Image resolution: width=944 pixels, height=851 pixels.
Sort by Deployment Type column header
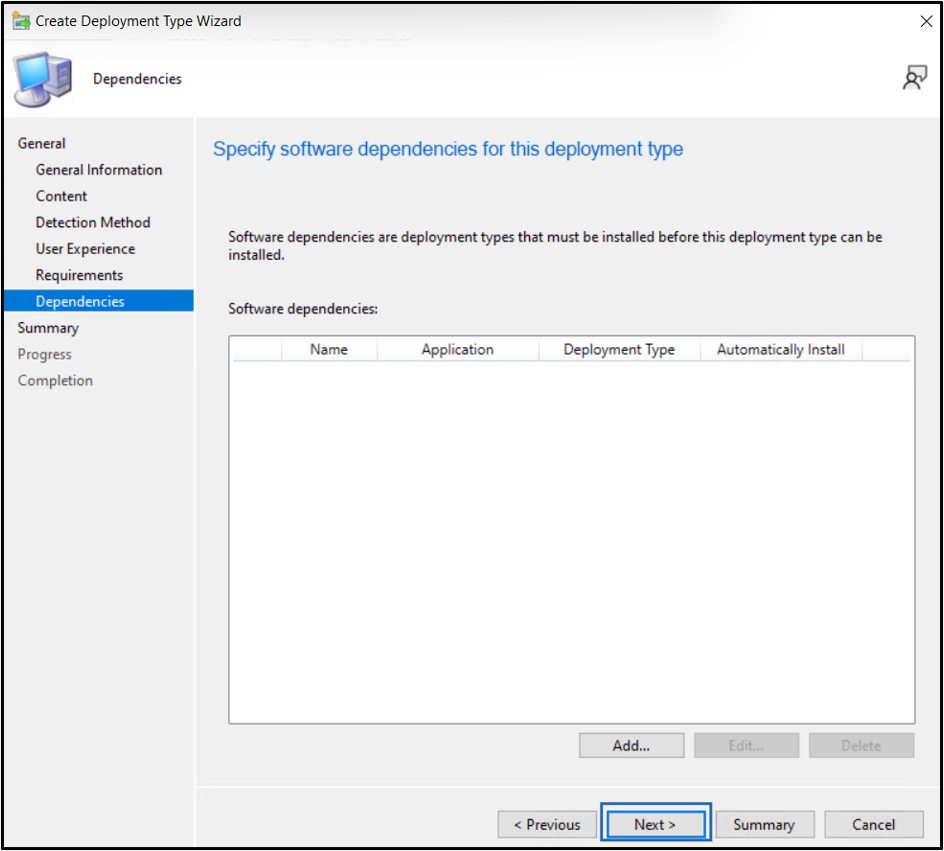click(x=619, y=350)
